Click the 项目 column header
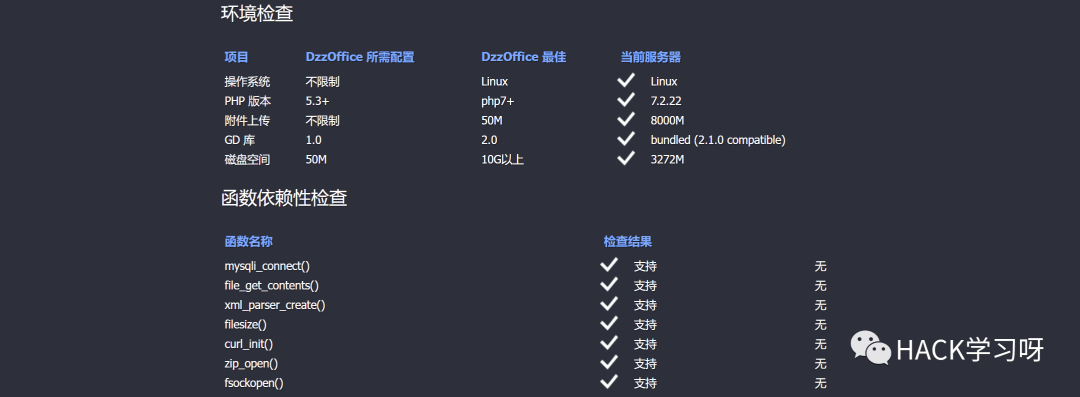This screenshot has width=1080, height=397. (x=236, y=57)
